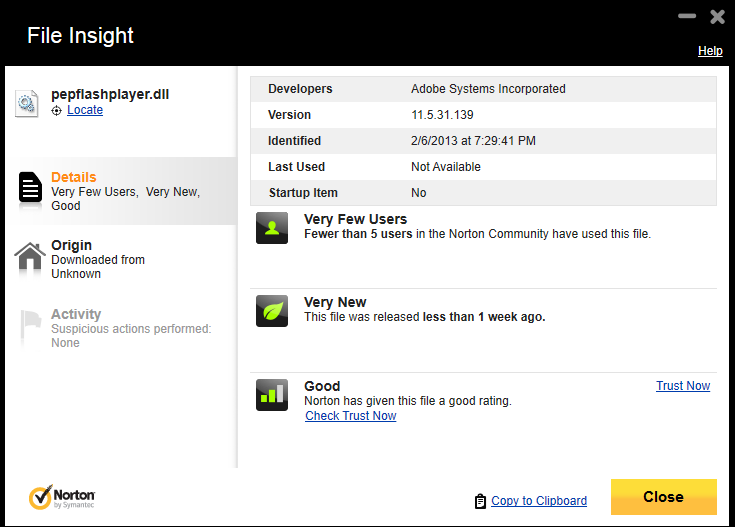735x527 pixels.
Task: Click the Origin house icon
Action: point(30,256)
